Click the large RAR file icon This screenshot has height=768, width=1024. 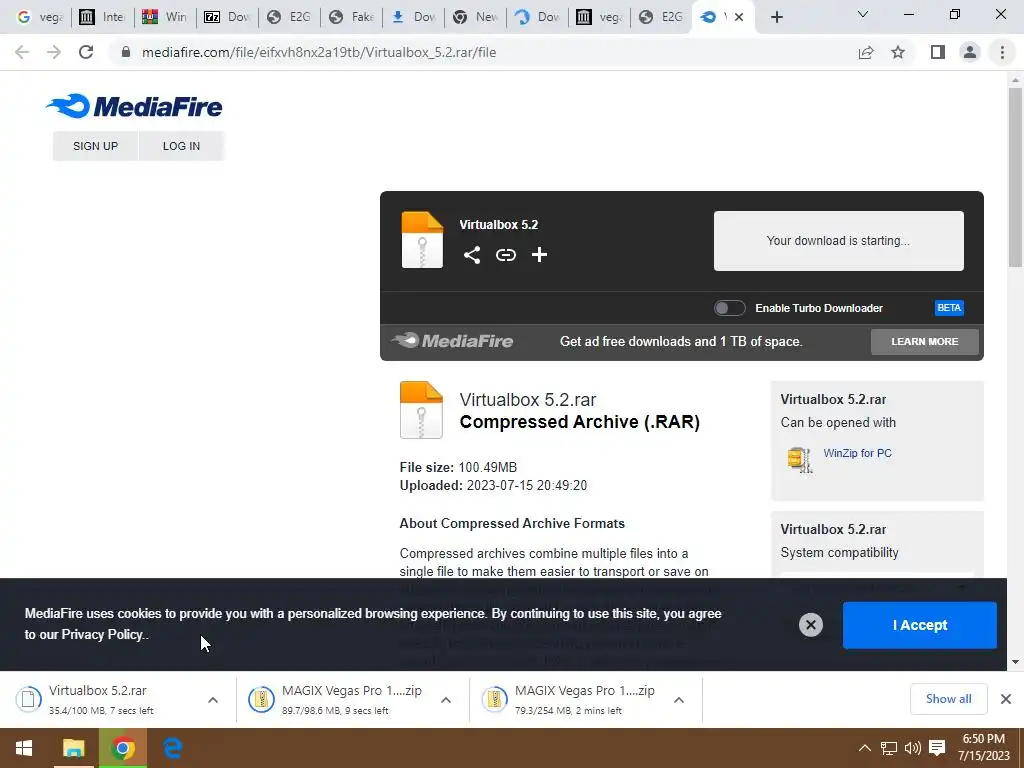tap(421, 409)
